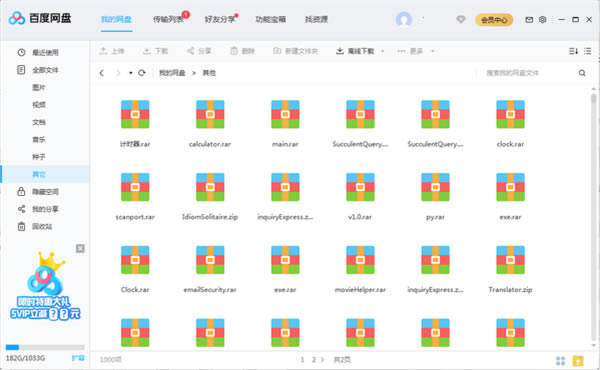
Task: Click the search magnifier icon
Action: [582, 73]
